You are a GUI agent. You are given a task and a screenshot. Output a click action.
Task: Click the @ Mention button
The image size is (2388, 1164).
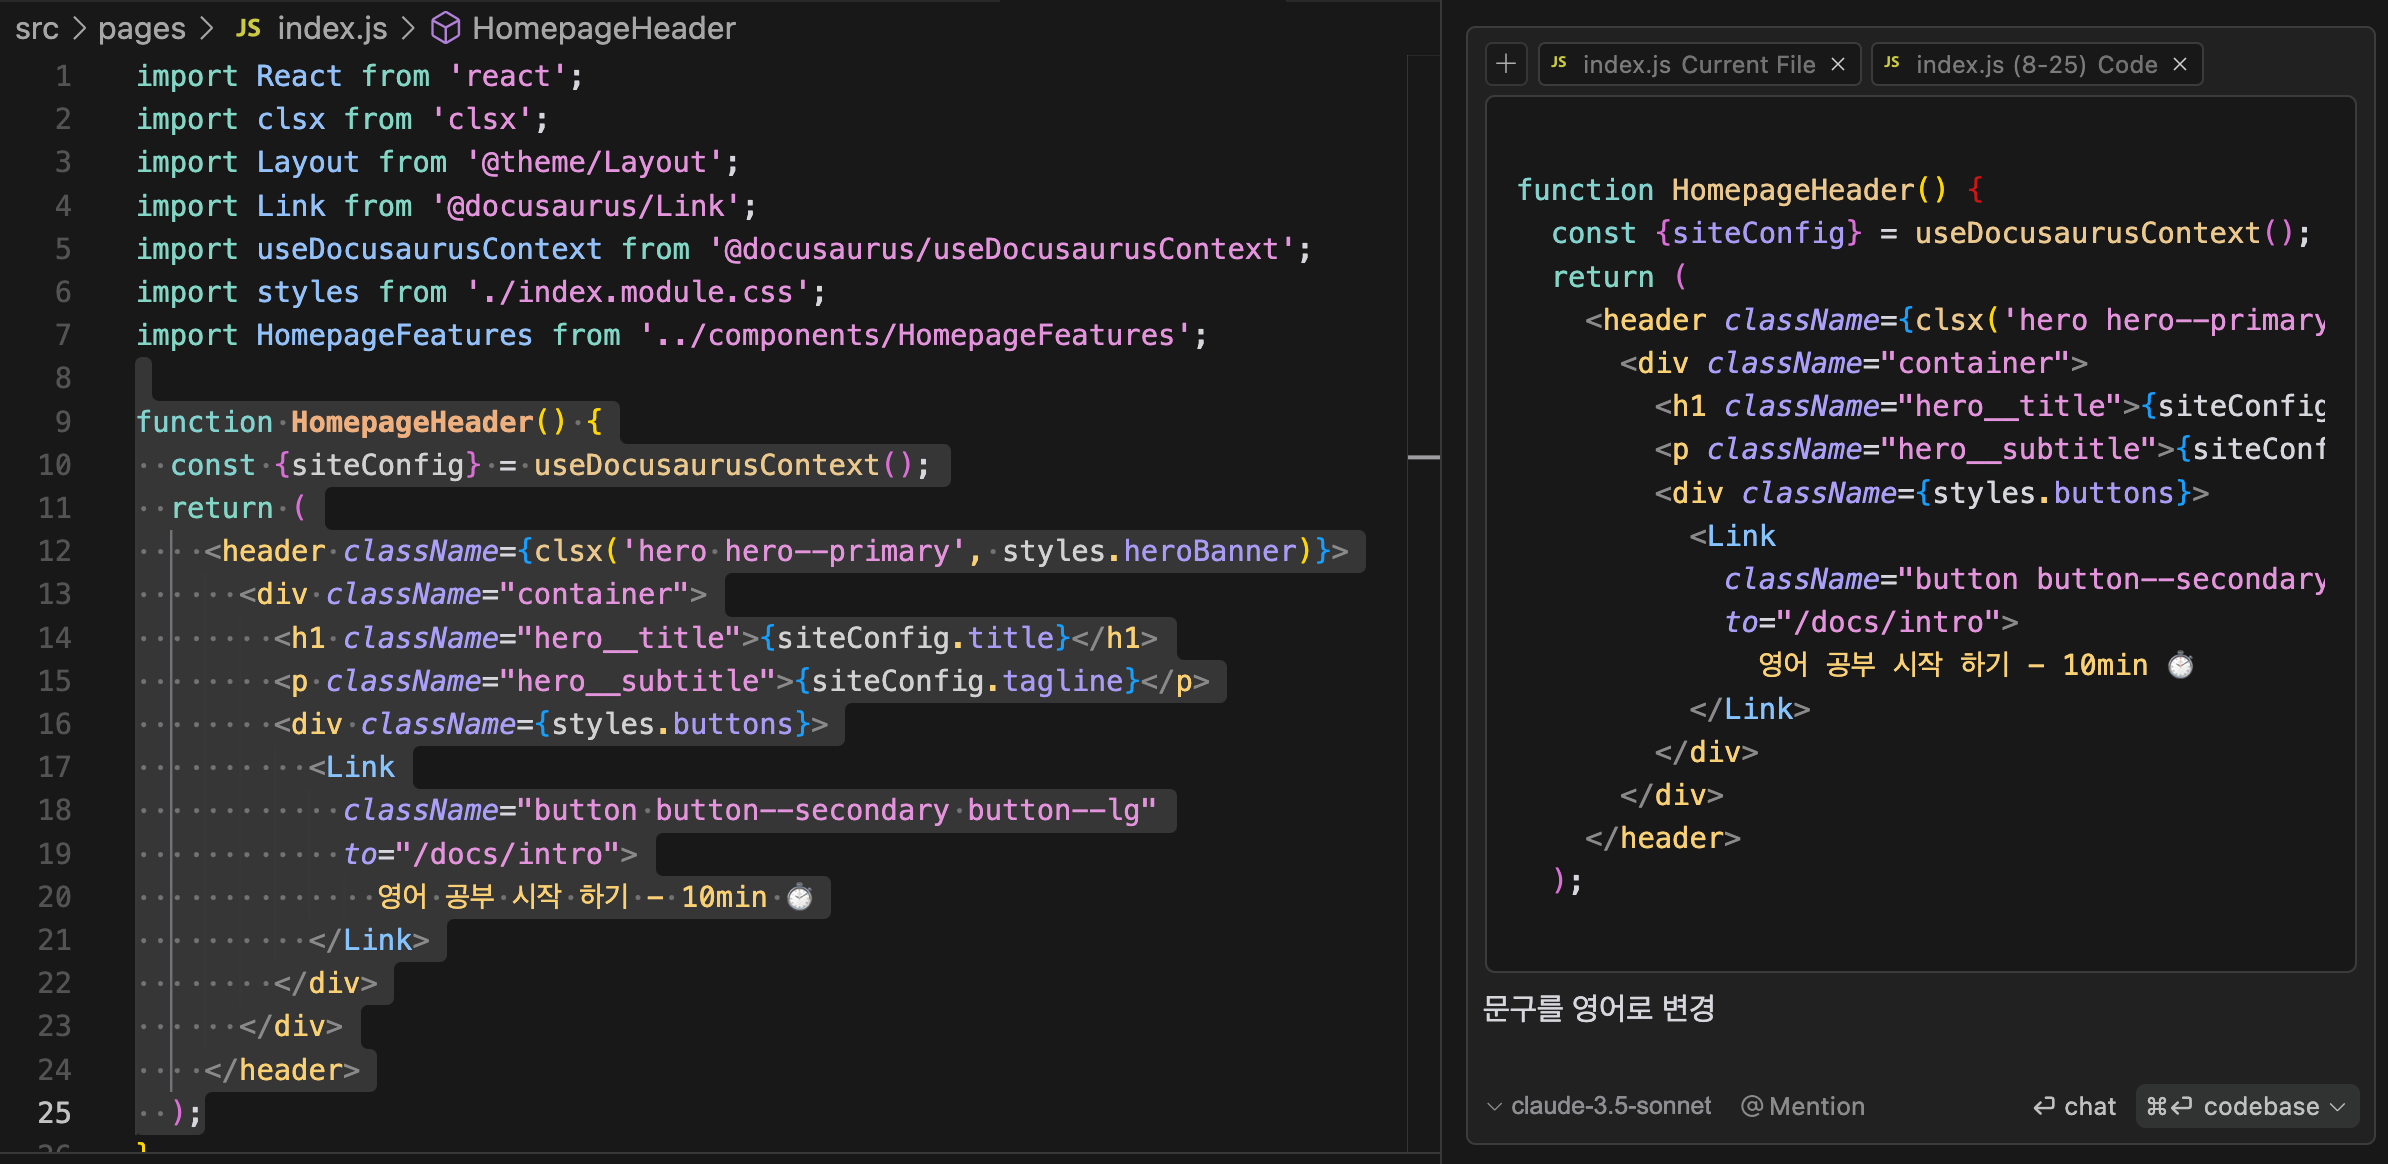pyautogui.click(x=1803, y=1106)
